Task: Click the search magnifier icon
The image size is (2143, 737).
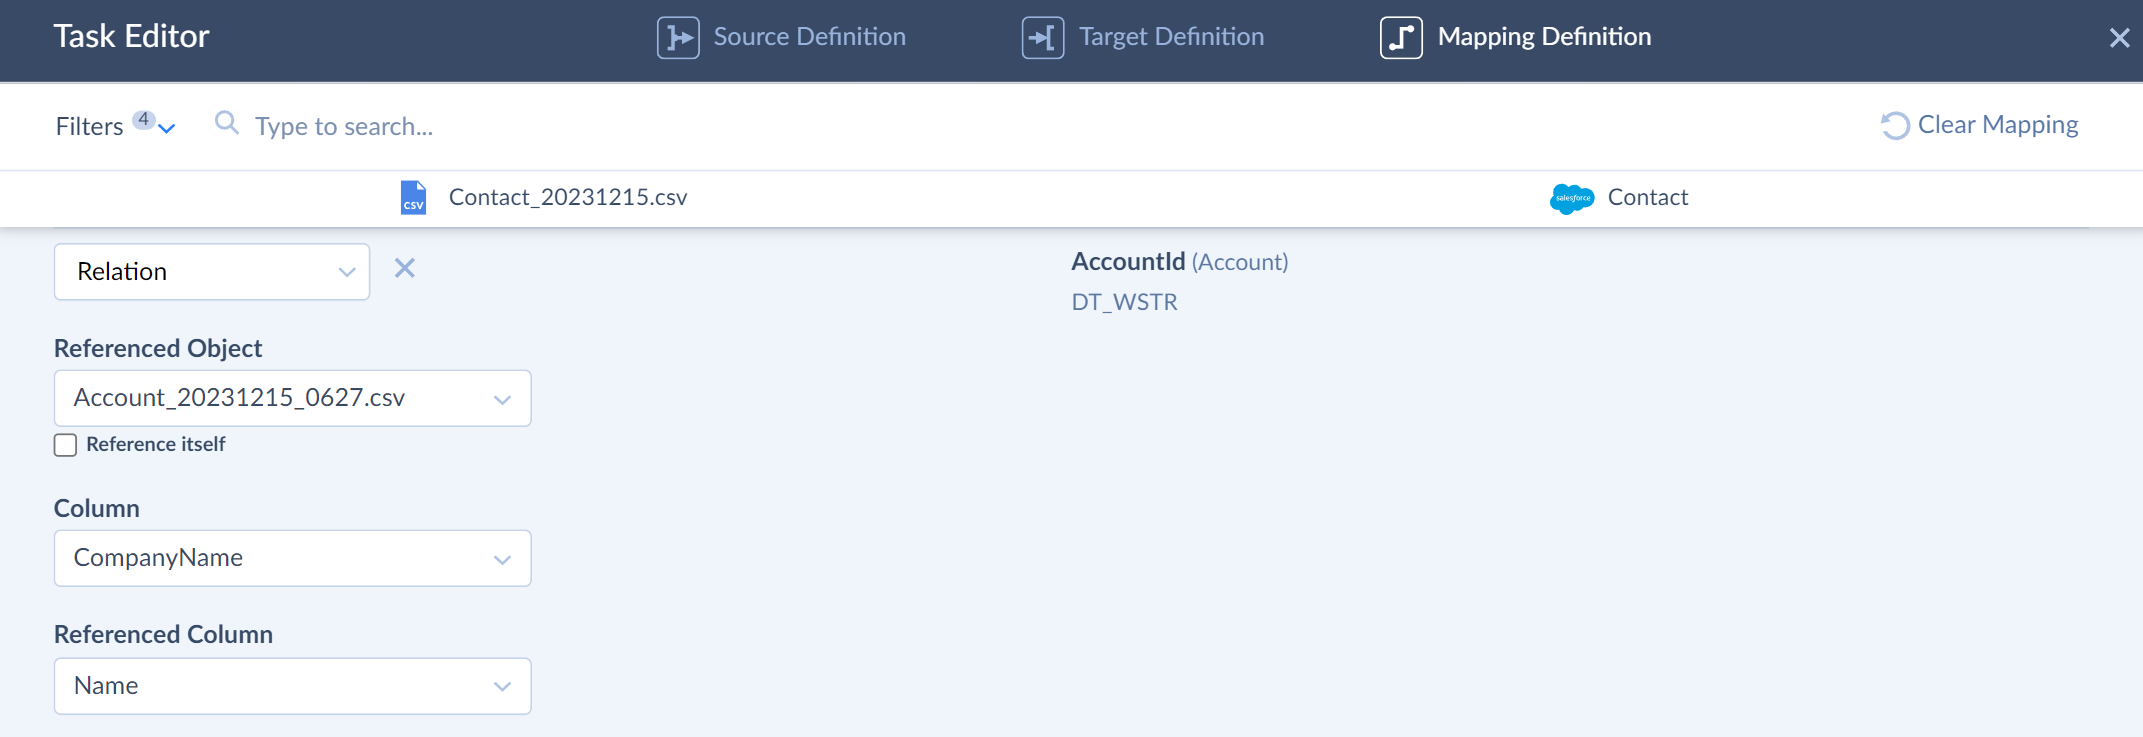Action: click(x=227, y=123)
